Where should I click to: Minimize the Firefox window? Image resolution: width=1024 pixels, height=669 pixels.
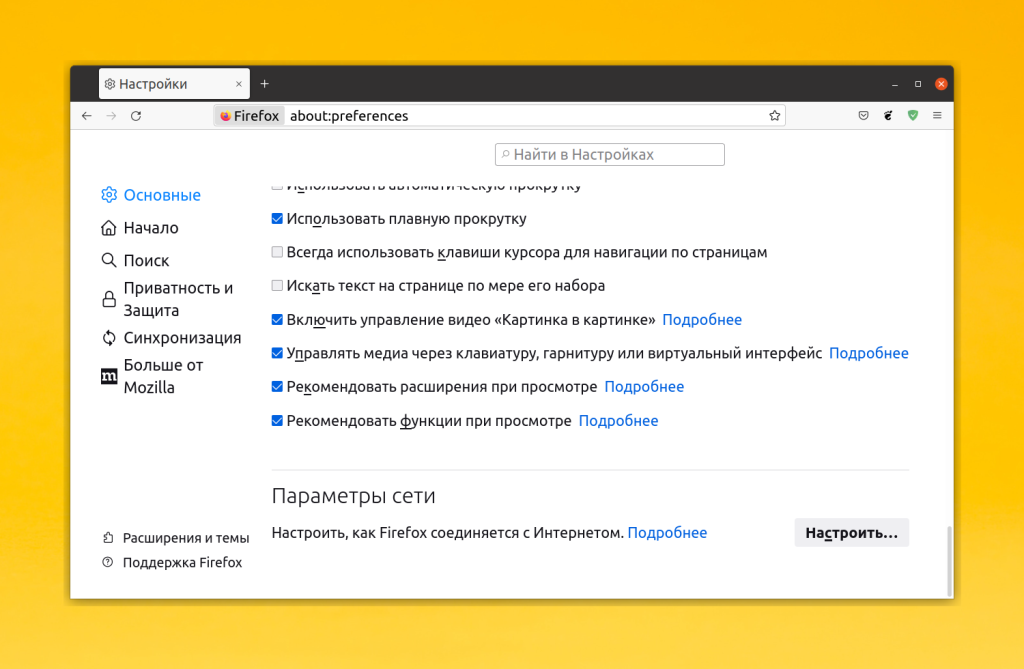coord(895,84)
